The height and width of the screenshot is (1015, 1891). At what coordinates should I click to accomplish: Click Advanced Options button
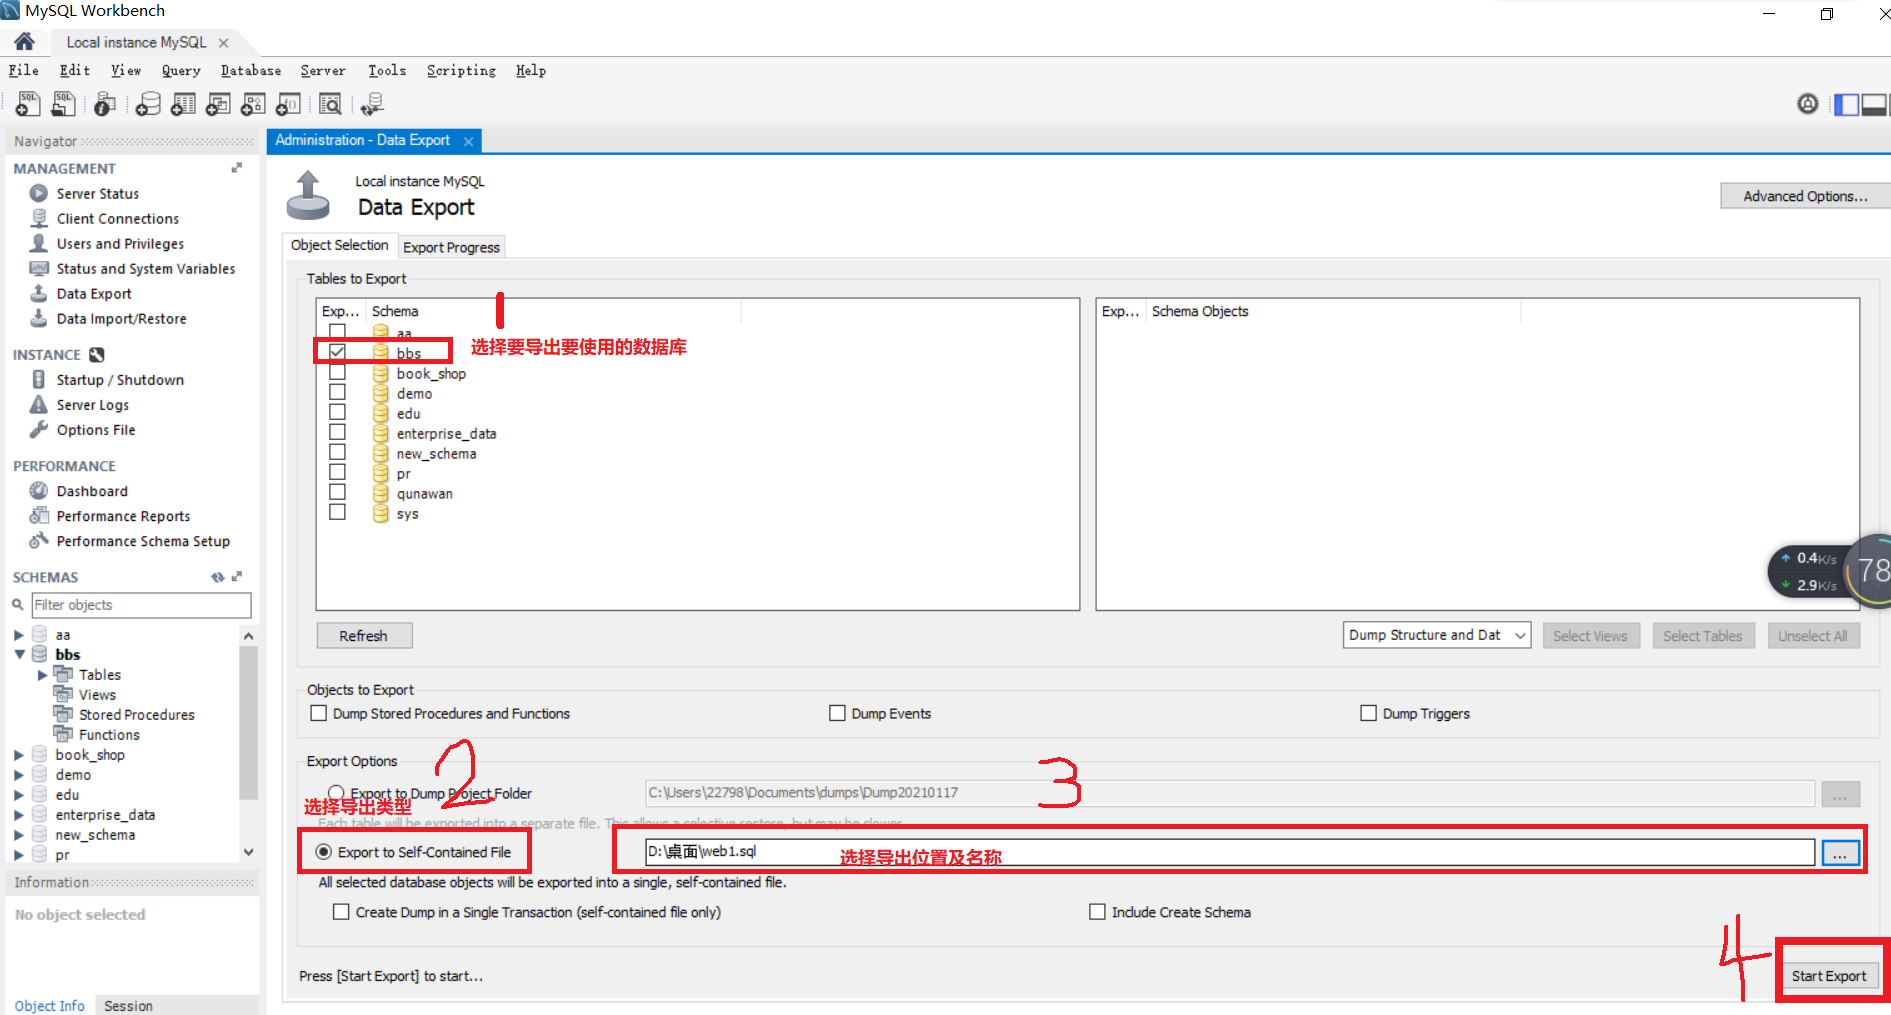[1805, 196]
